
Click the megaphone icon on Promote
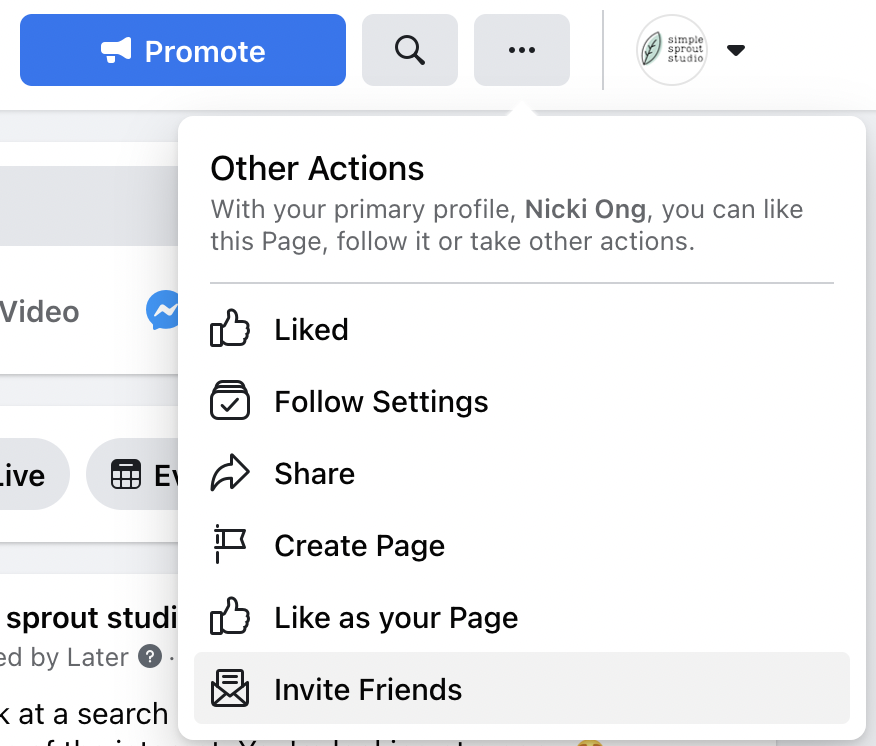(116, 51)
